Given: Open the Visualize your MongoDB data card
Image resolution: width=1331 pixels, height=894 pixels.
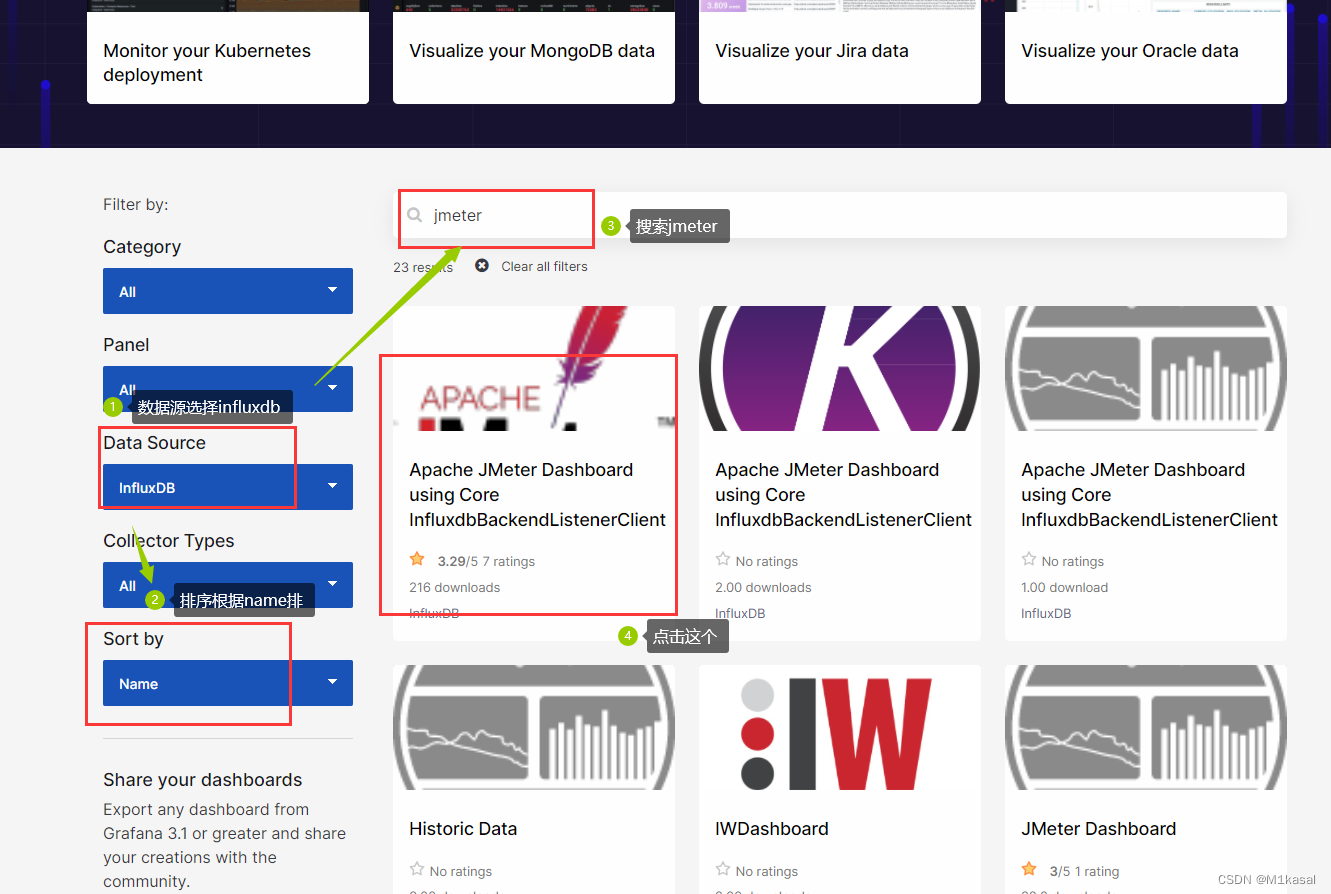Looking at the screenshot, I should pos(534,51).
